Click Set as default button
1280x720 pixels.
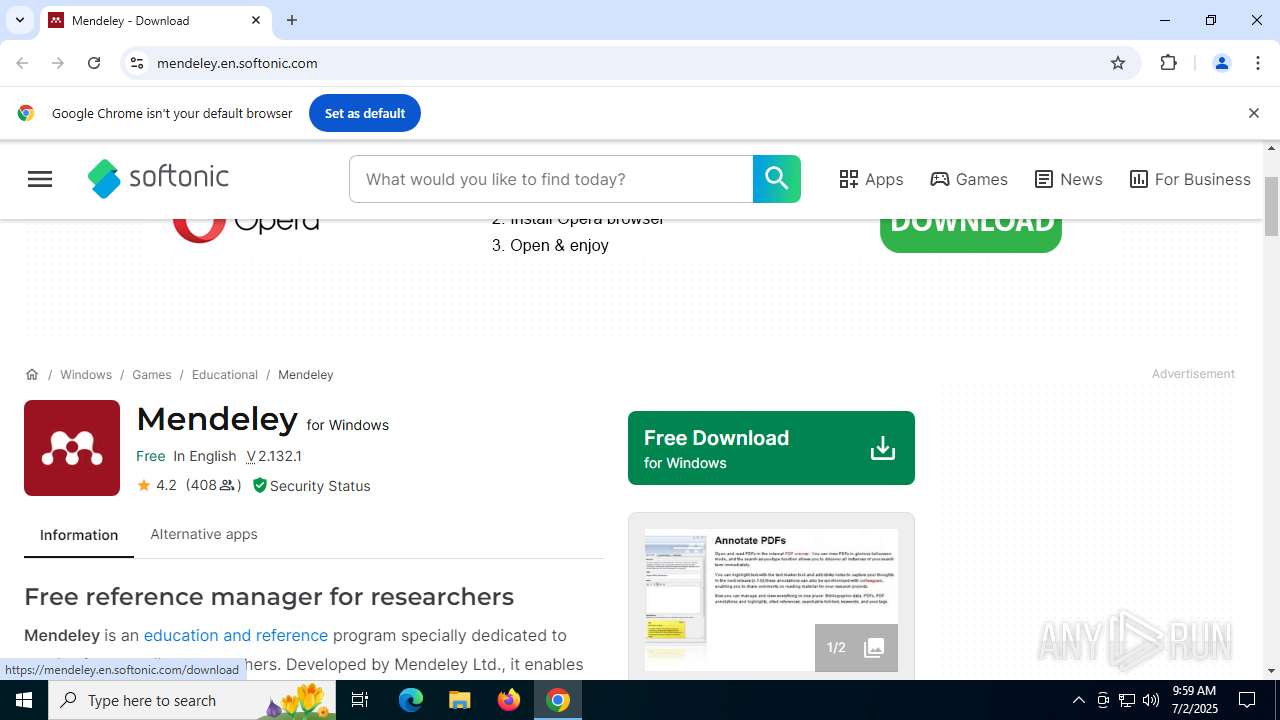(365, 113)
